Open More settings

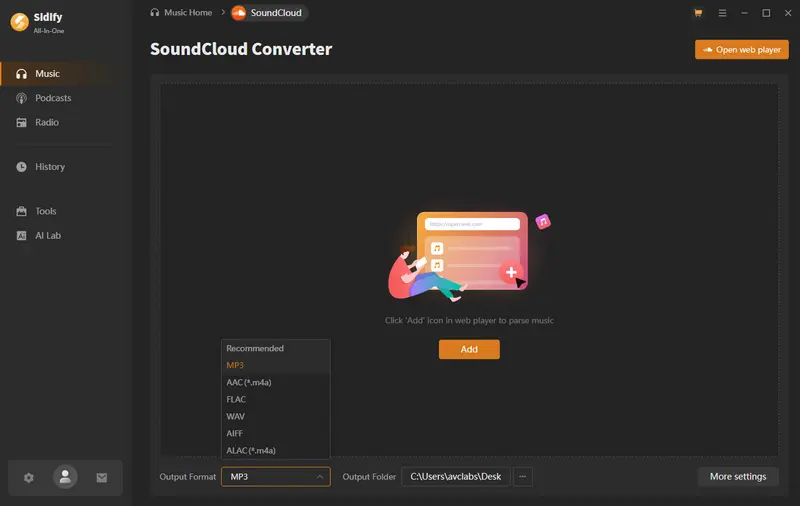coord(738,477)
